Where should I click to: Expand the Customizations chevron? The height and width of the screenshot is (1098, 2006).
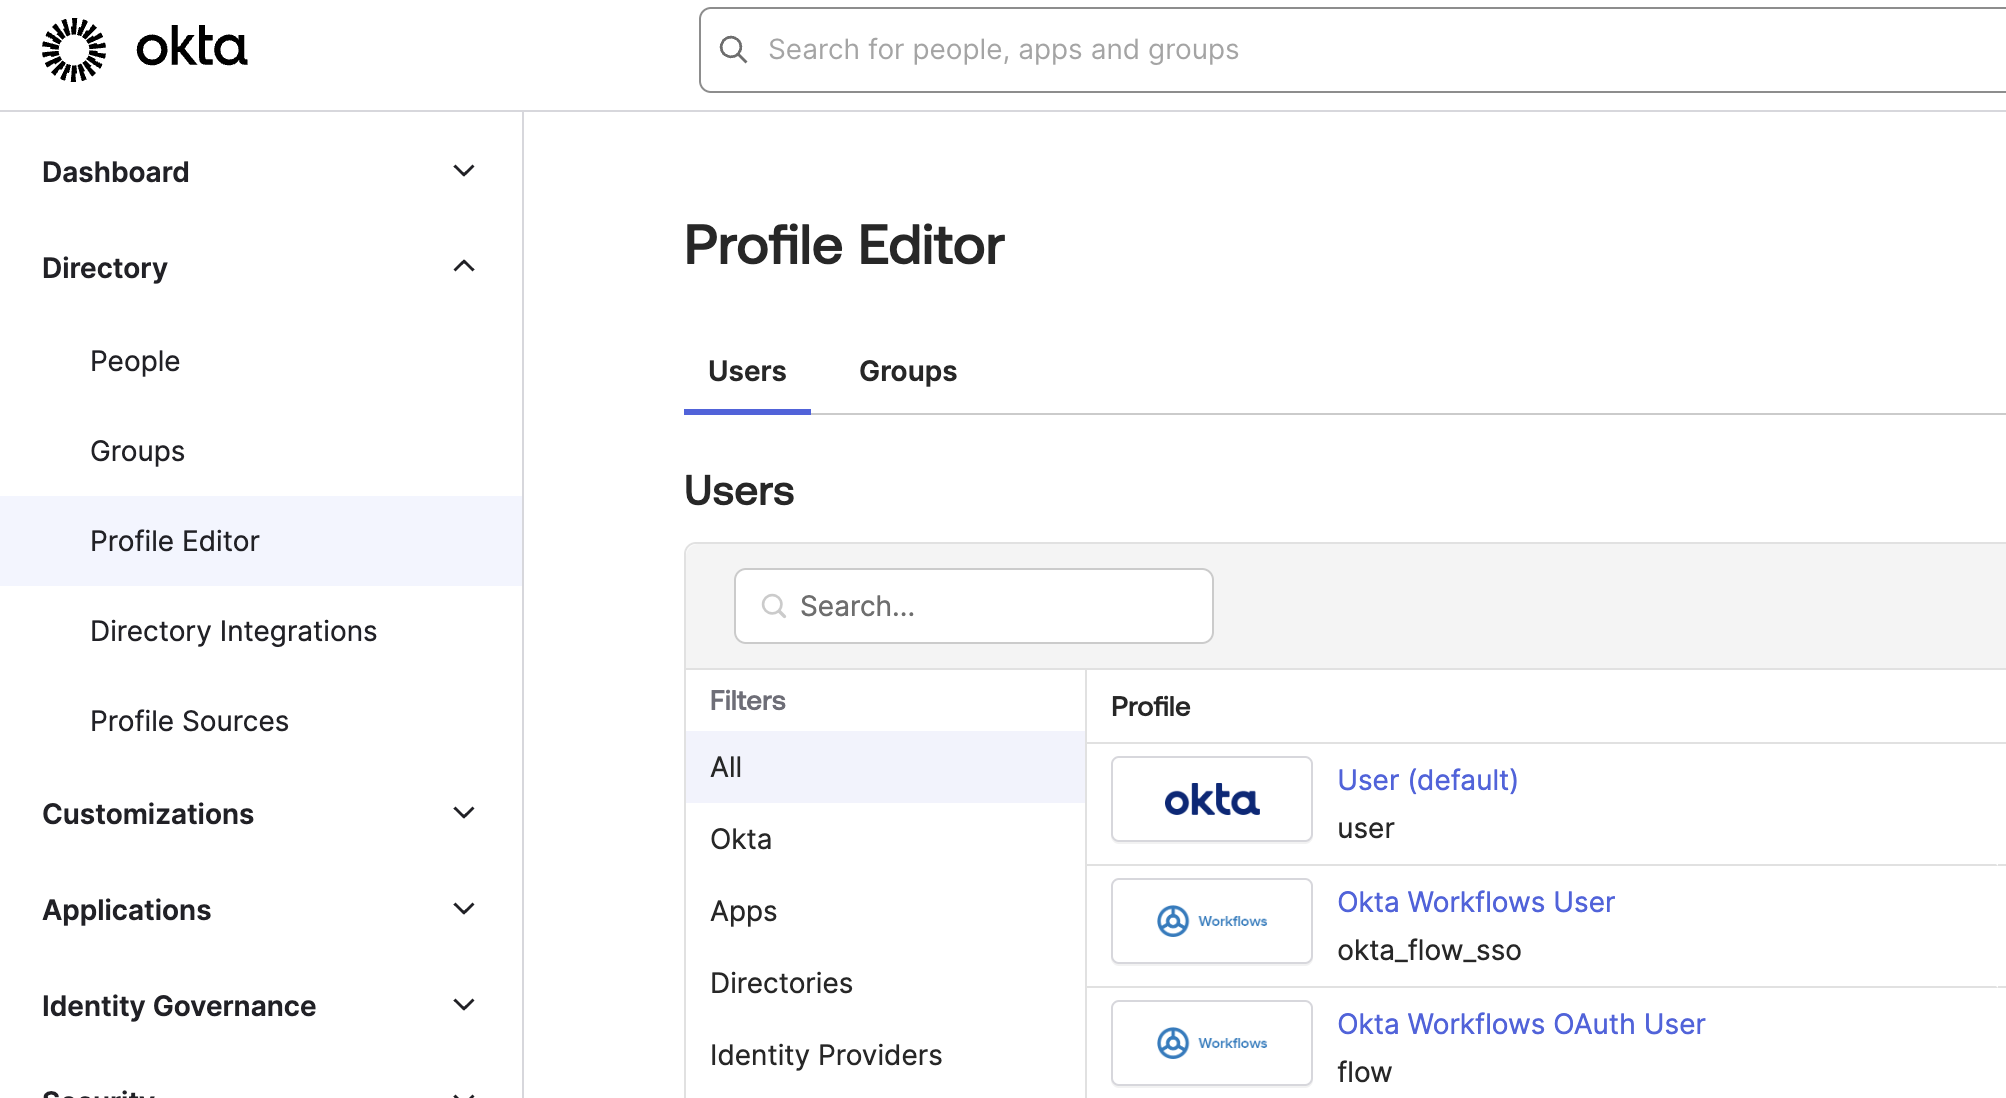click(464, 813)
